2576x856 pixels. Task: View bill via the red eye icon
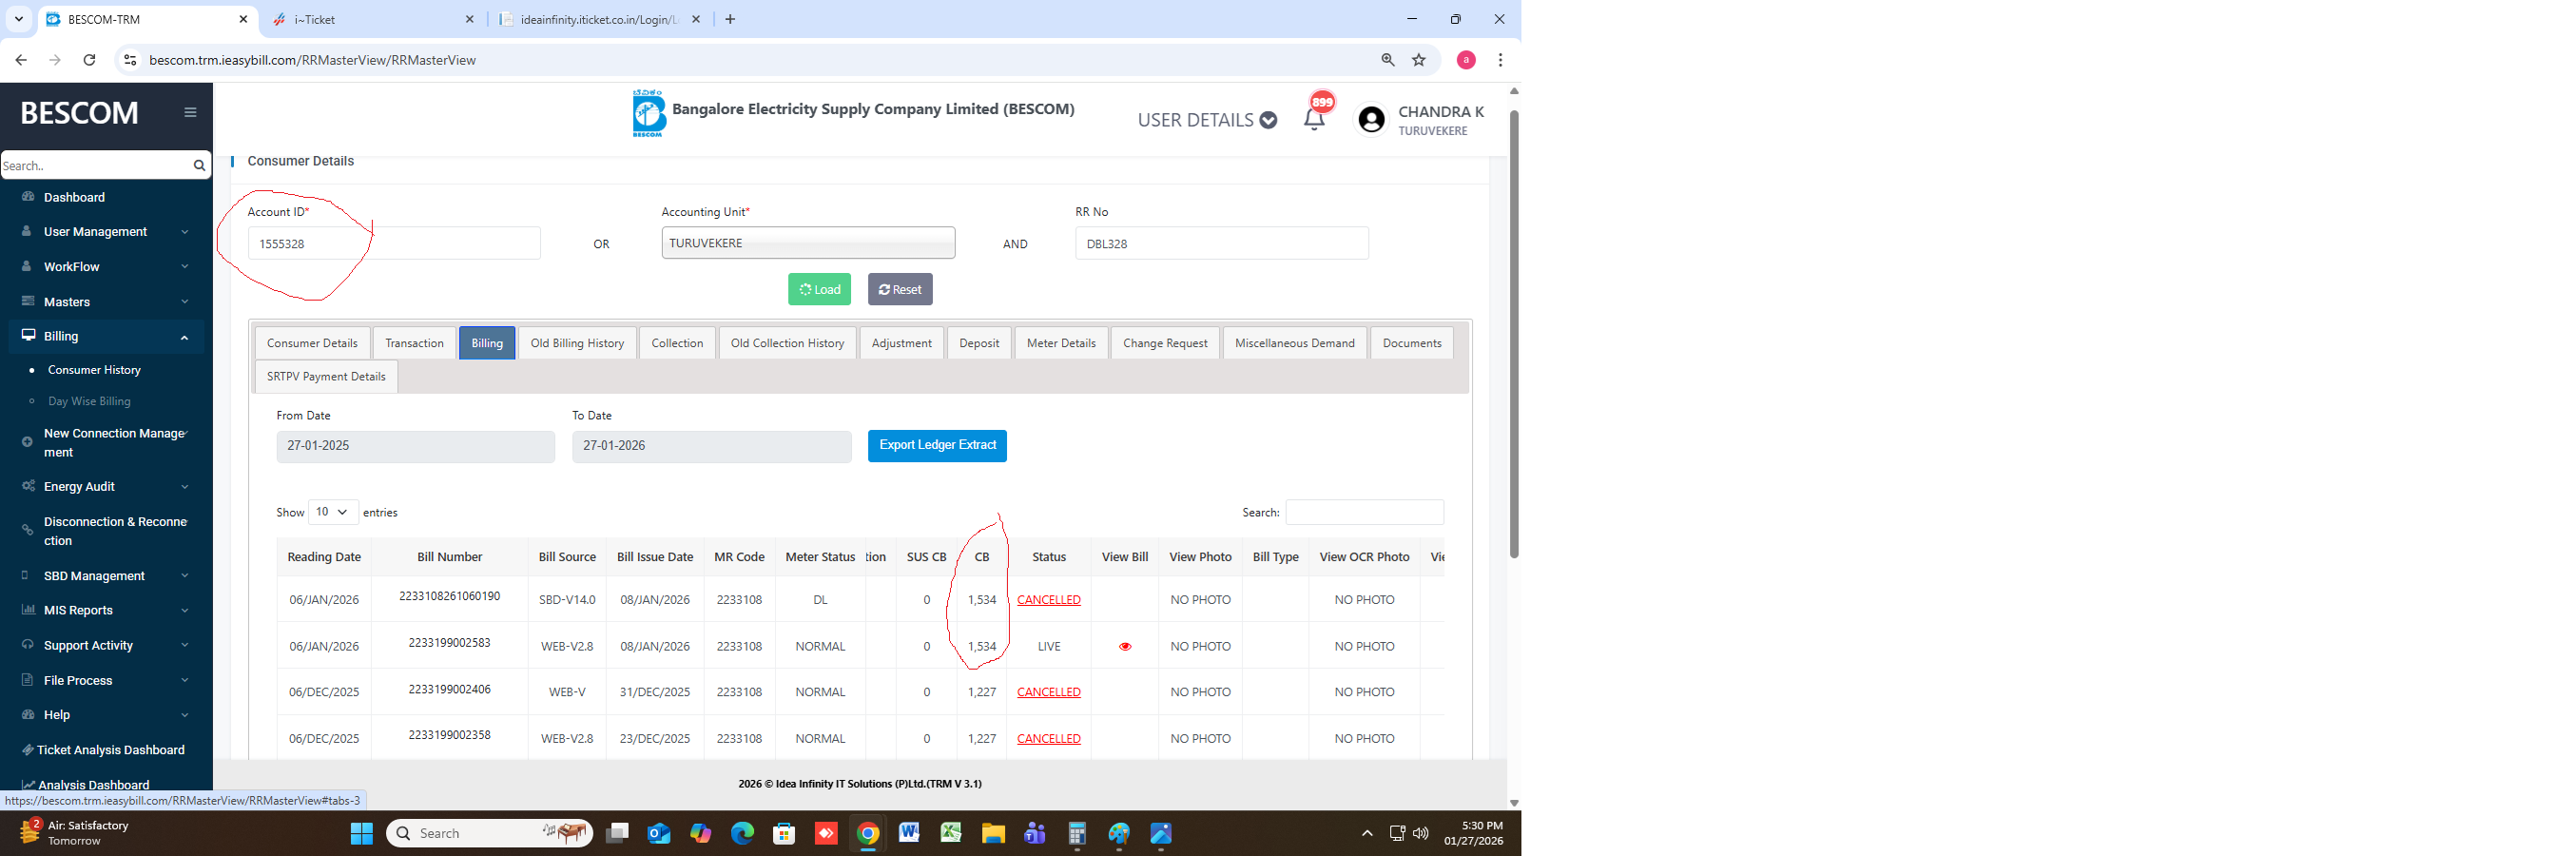pyautogui.click(x=1125, y=646)
